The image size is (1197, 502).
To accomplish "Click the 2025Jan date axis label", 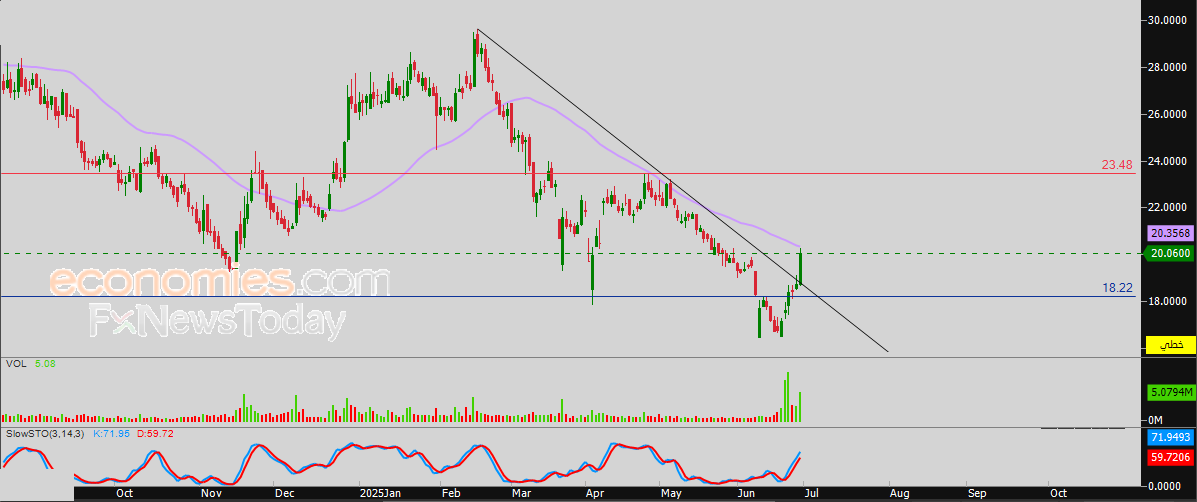I will point(379,494).
